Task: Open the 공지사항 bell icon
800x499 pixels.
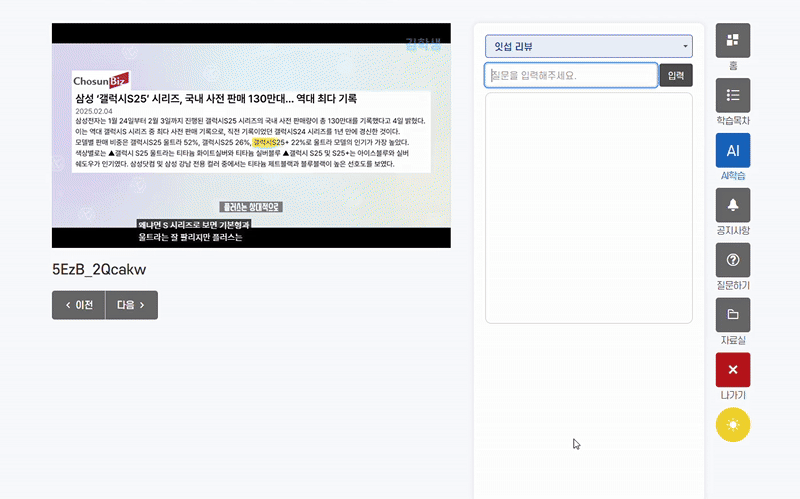Action: 733,205
